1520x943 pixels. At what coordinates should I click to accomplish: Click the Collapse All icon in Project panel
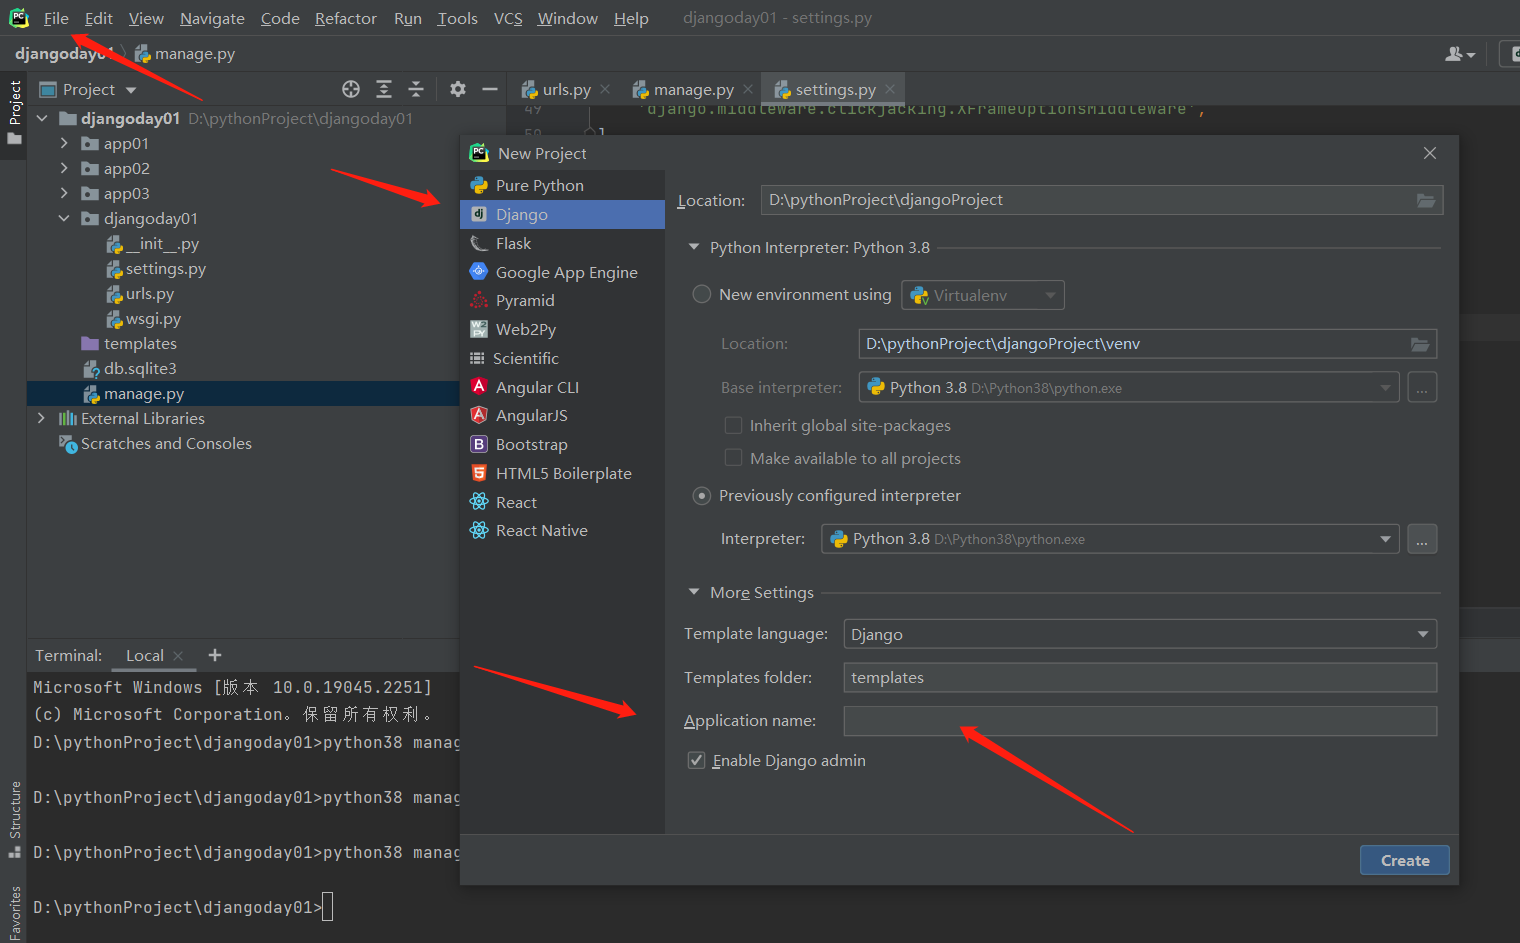(416, 89)
